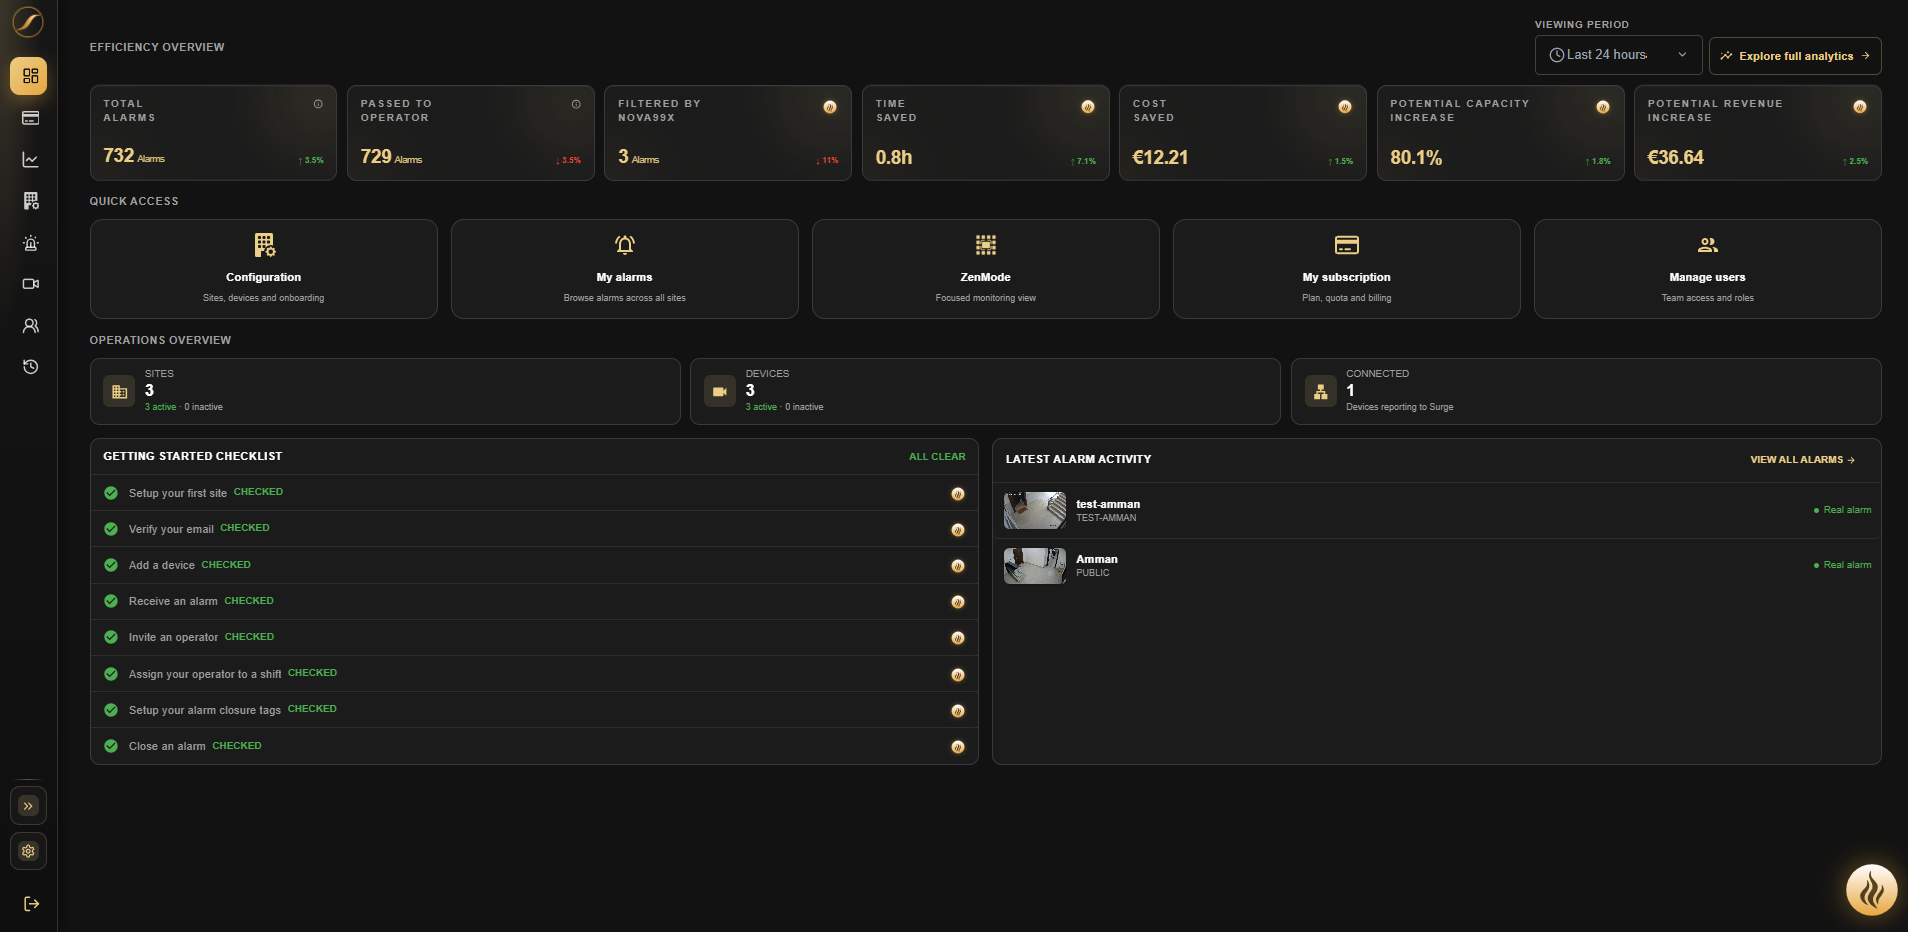1908x932 pixels.
Task: Click the Sites building icon tile
Action: click(120, 392)
